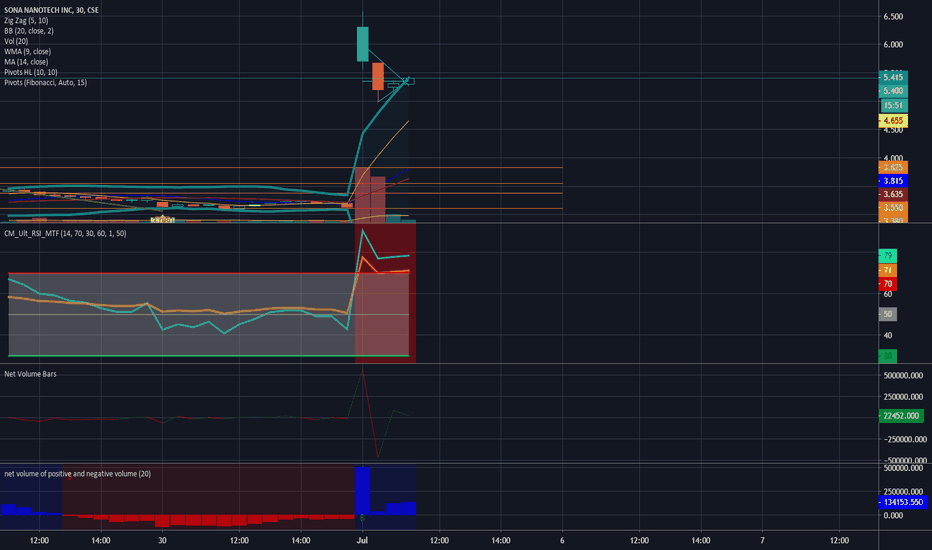Click the 0.000 axis label in bottom pane
The width and height of the screenshot is (932, 550).
(893, 516)
